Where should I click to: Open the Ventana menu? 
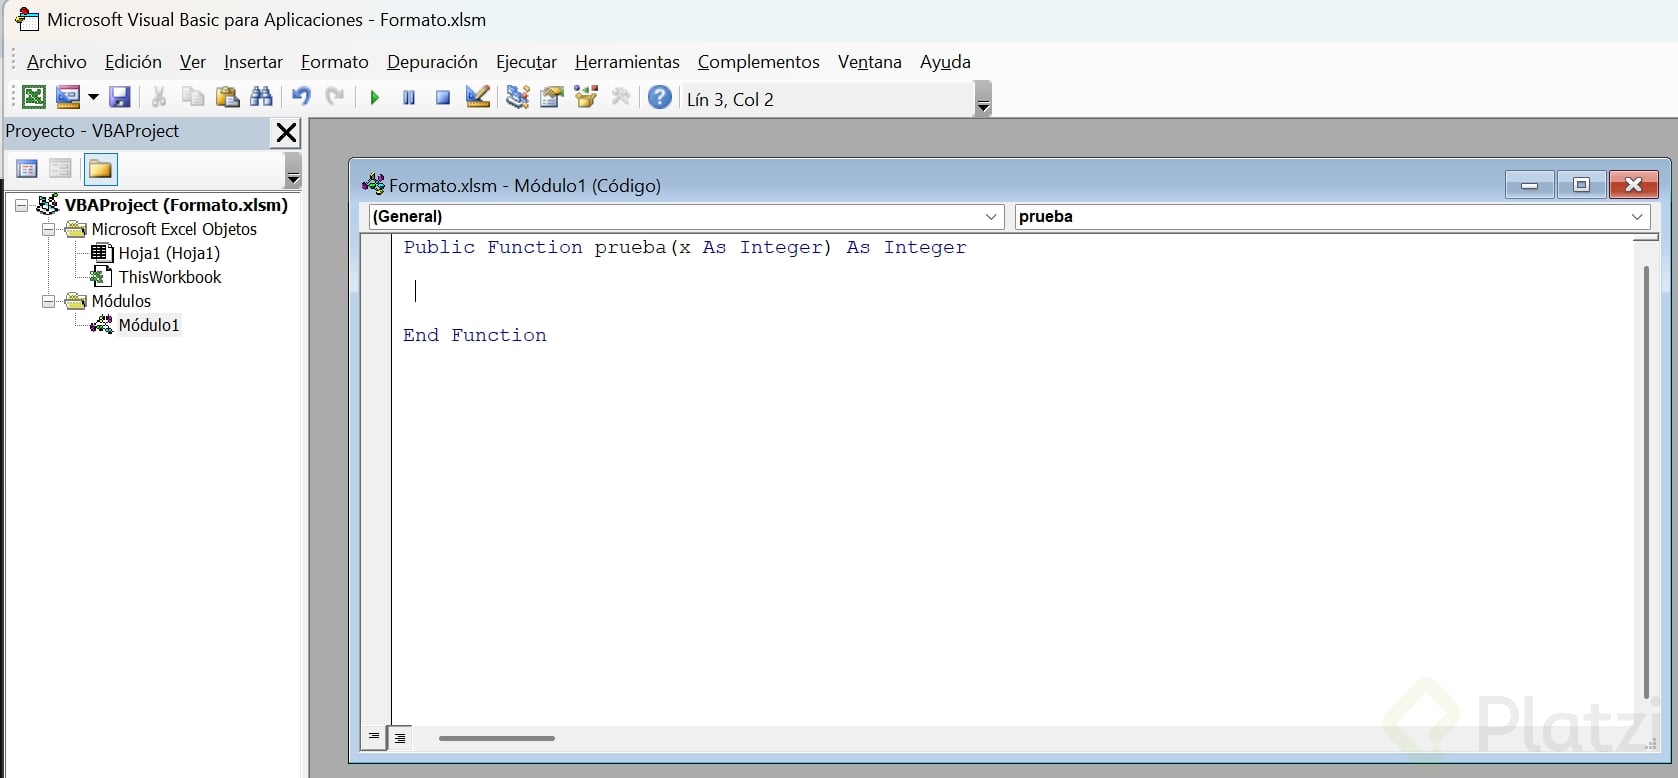pos(870,62)
